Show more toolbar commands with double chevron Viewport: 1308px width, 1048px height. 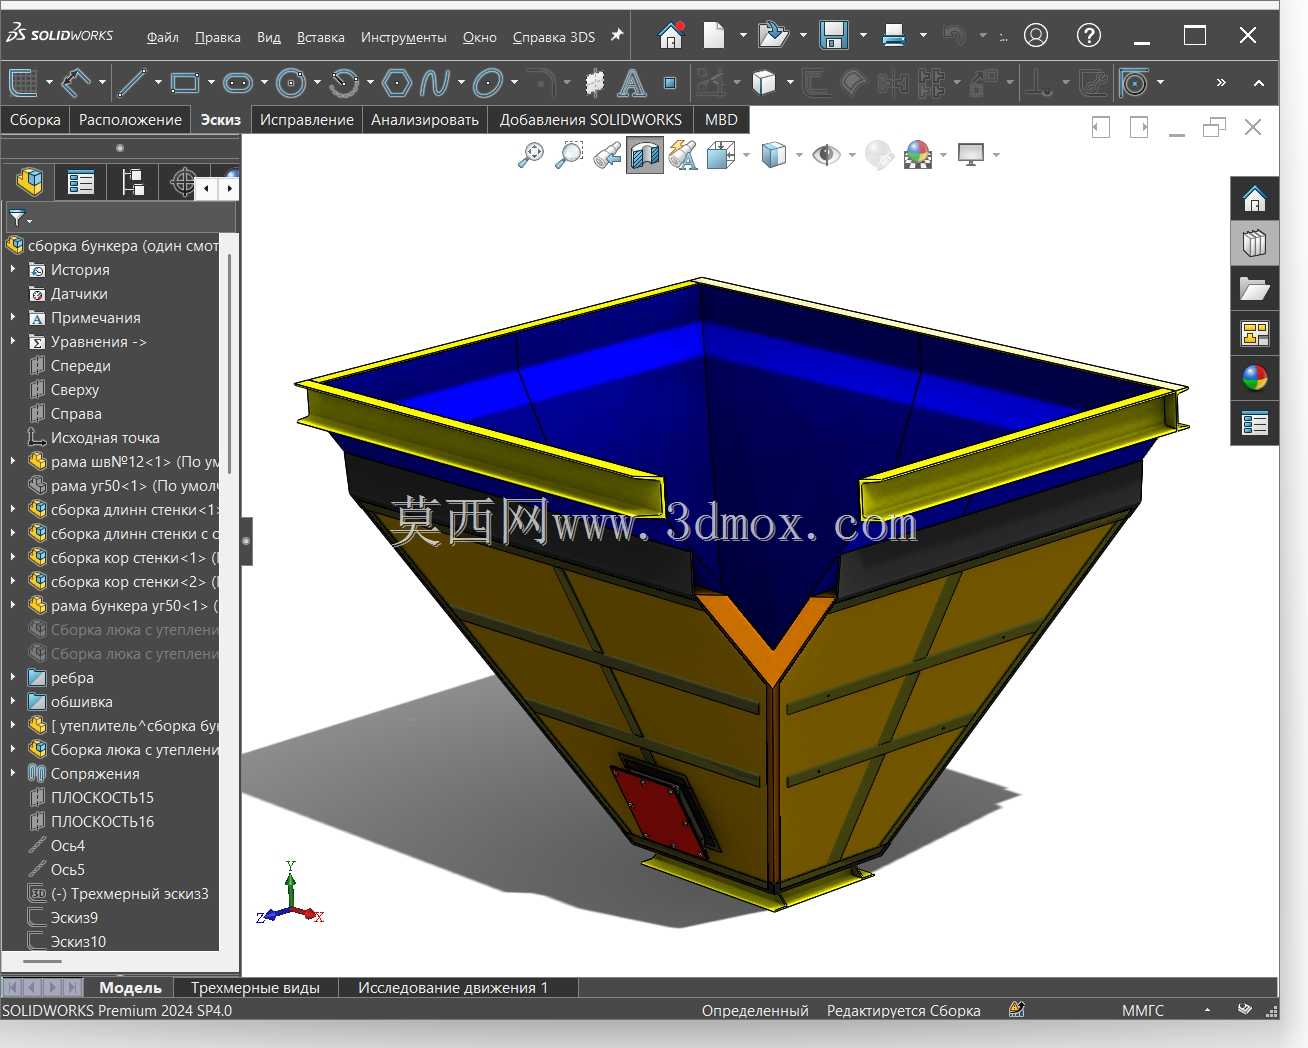1221,83
